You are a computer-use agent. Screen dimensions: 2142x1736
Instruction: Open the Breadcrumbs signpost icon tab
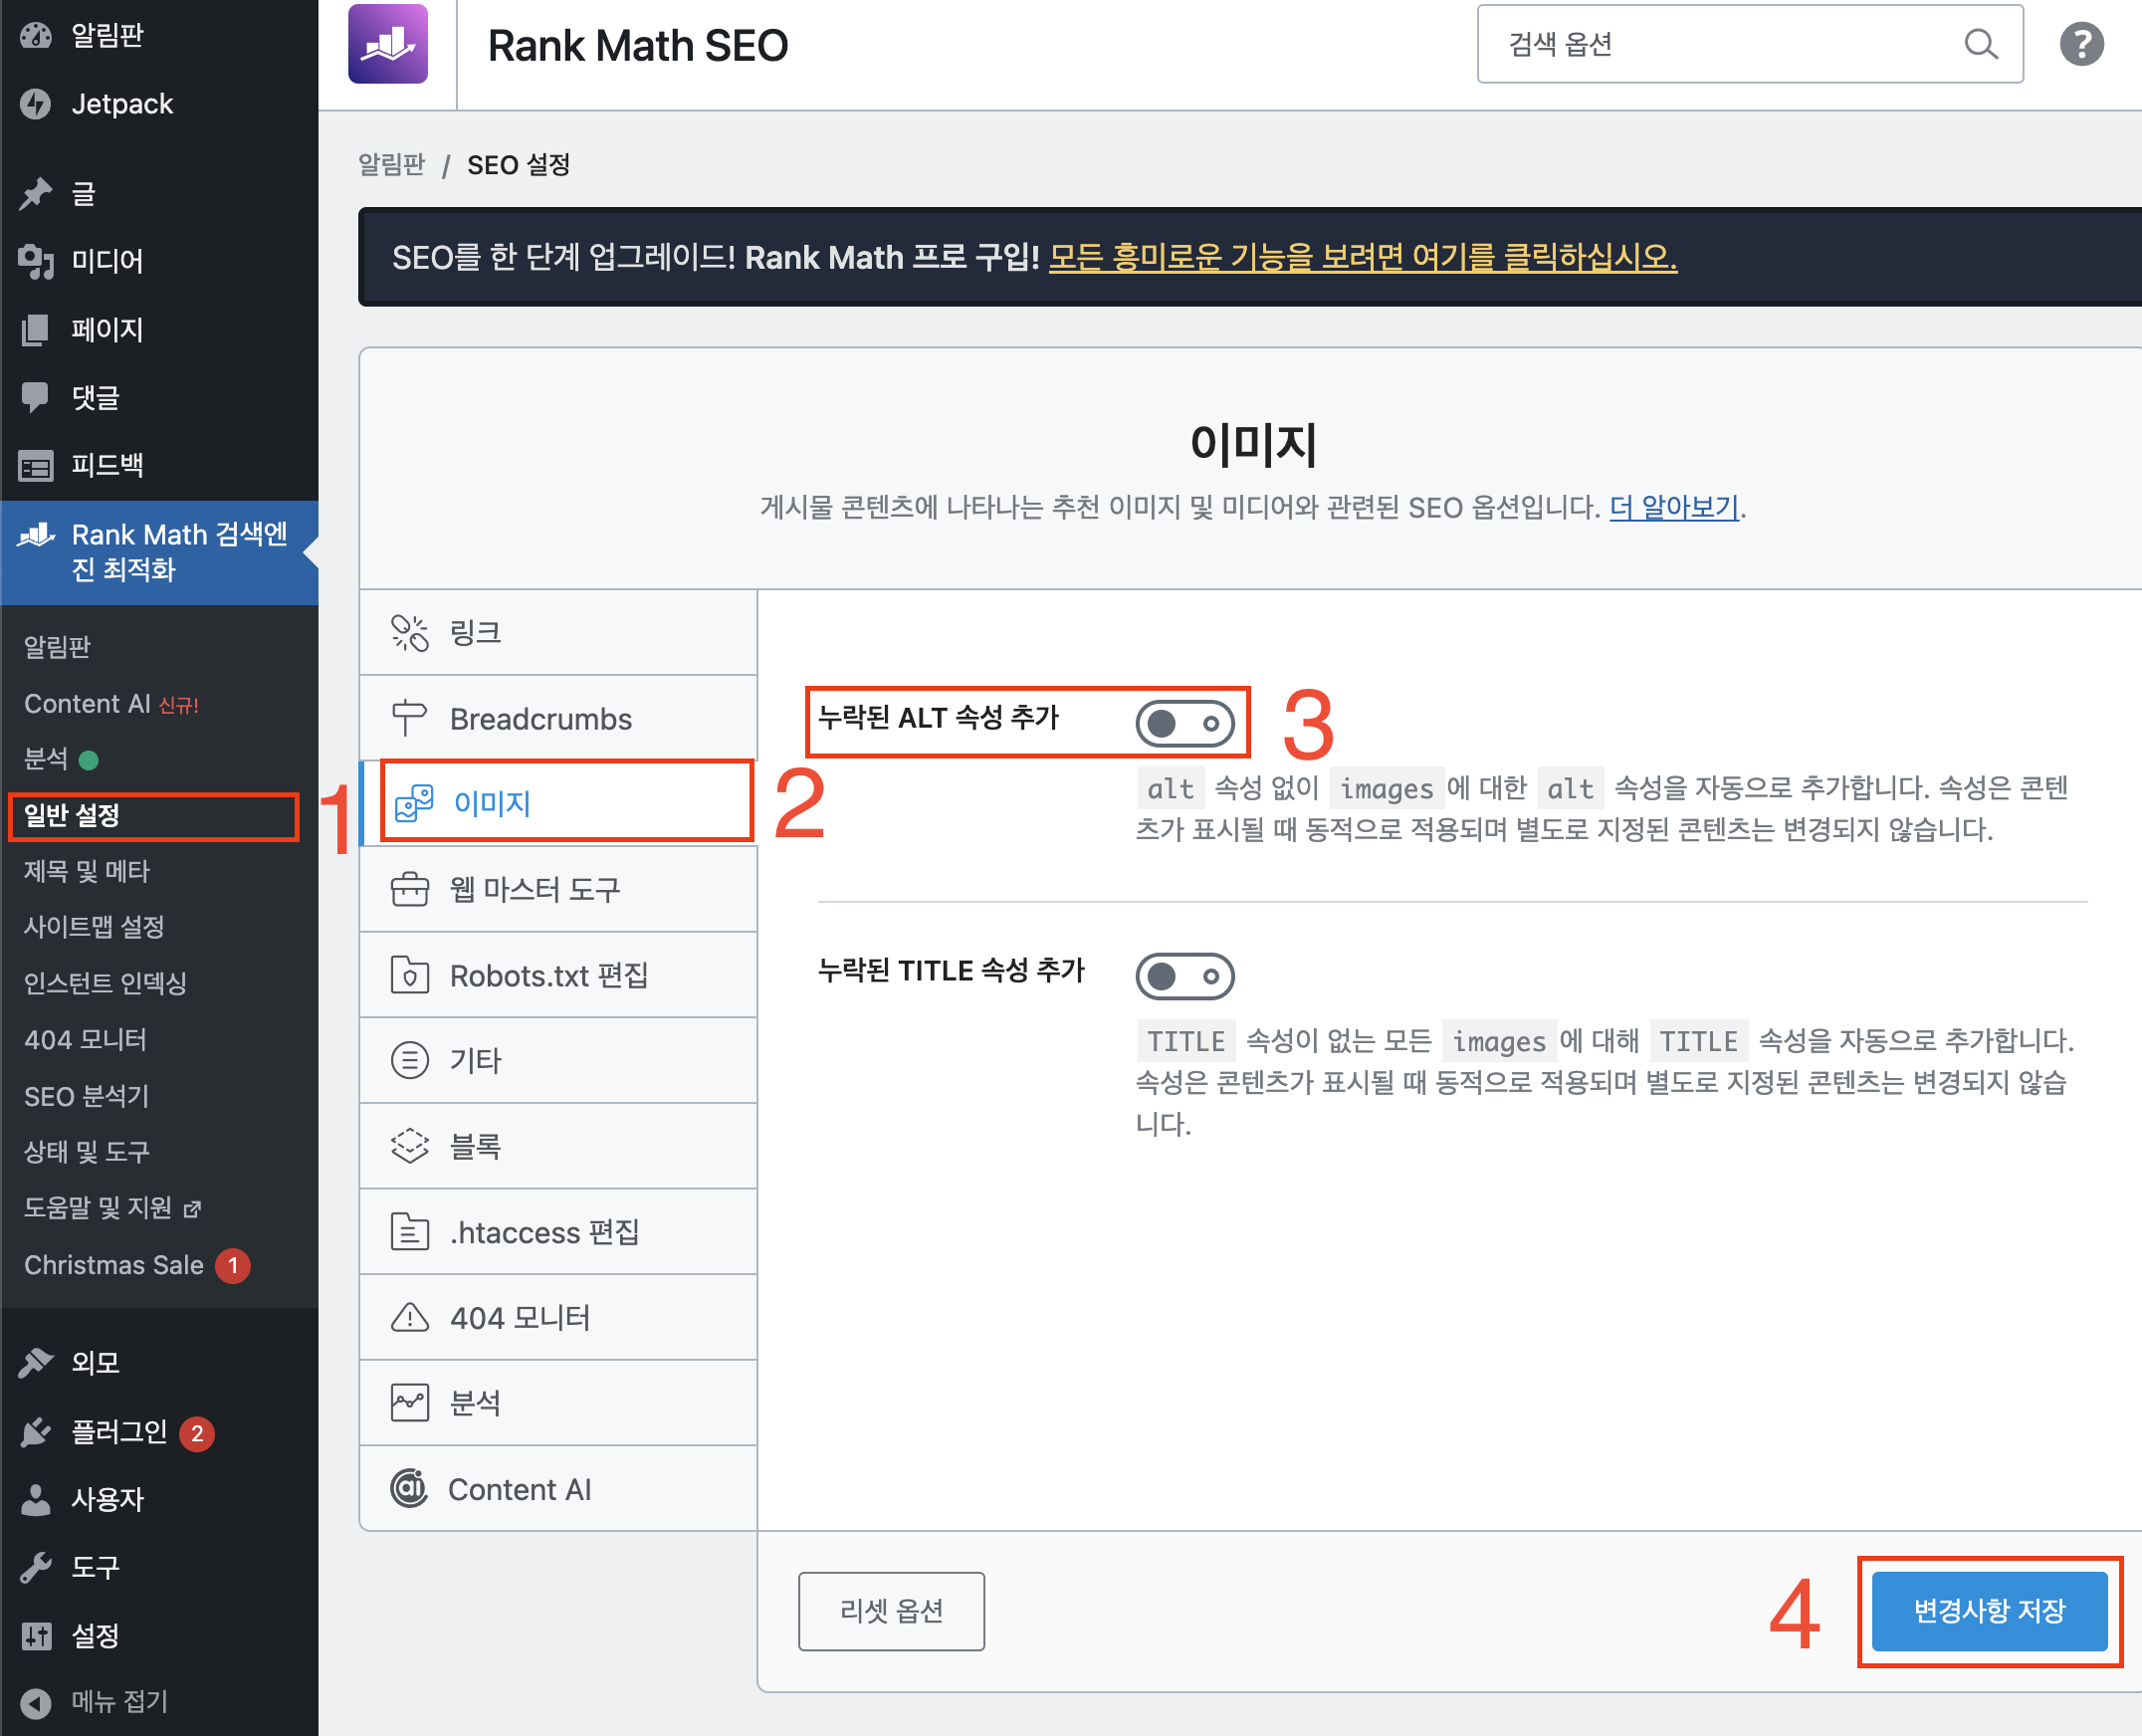(409, 718)
